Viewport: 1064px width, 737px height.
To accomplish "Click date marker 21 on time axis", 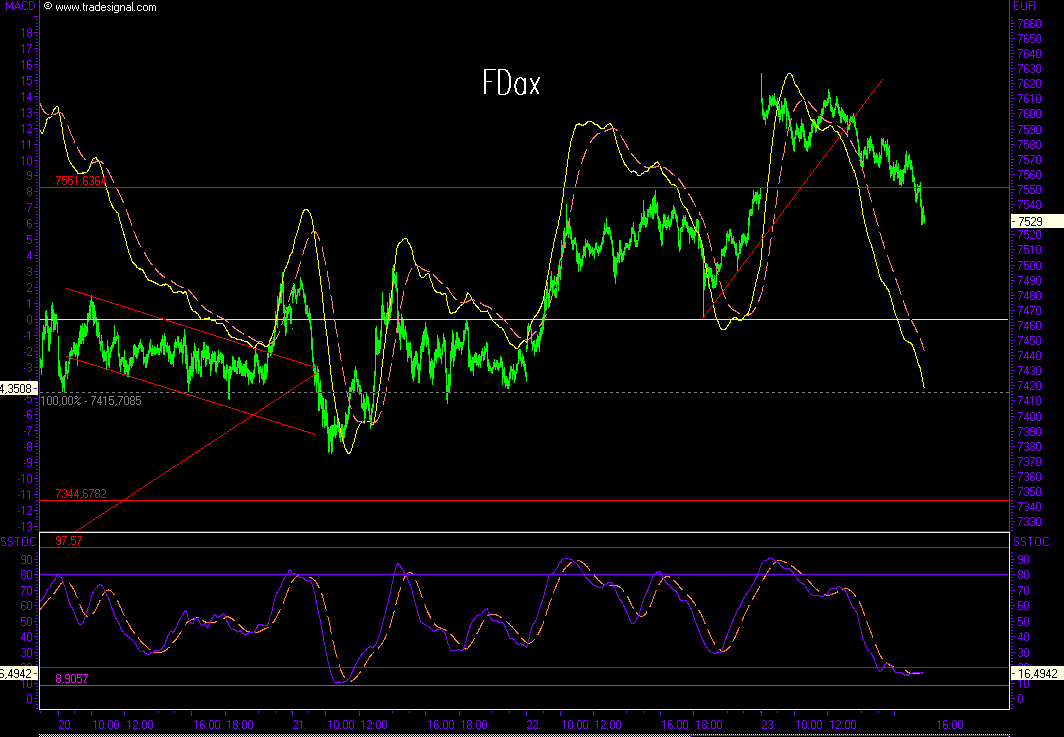I will (x=297, y=724).
